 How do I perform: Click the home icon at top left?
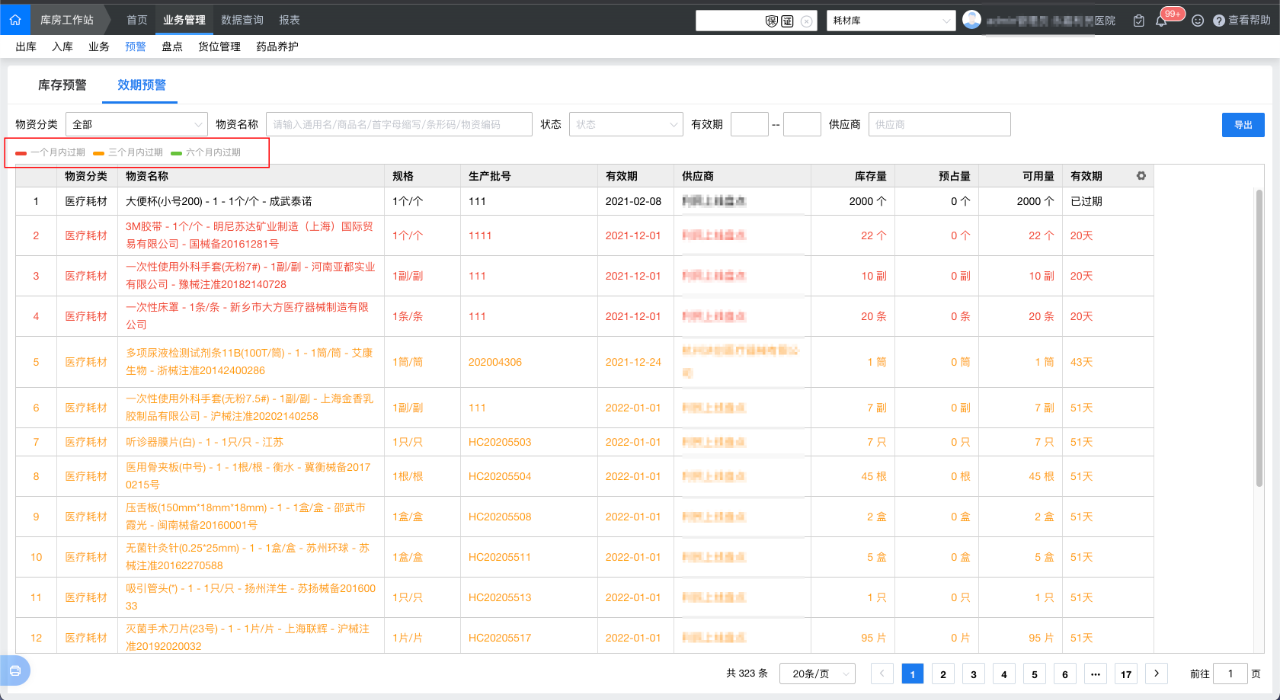coord(14,19)
